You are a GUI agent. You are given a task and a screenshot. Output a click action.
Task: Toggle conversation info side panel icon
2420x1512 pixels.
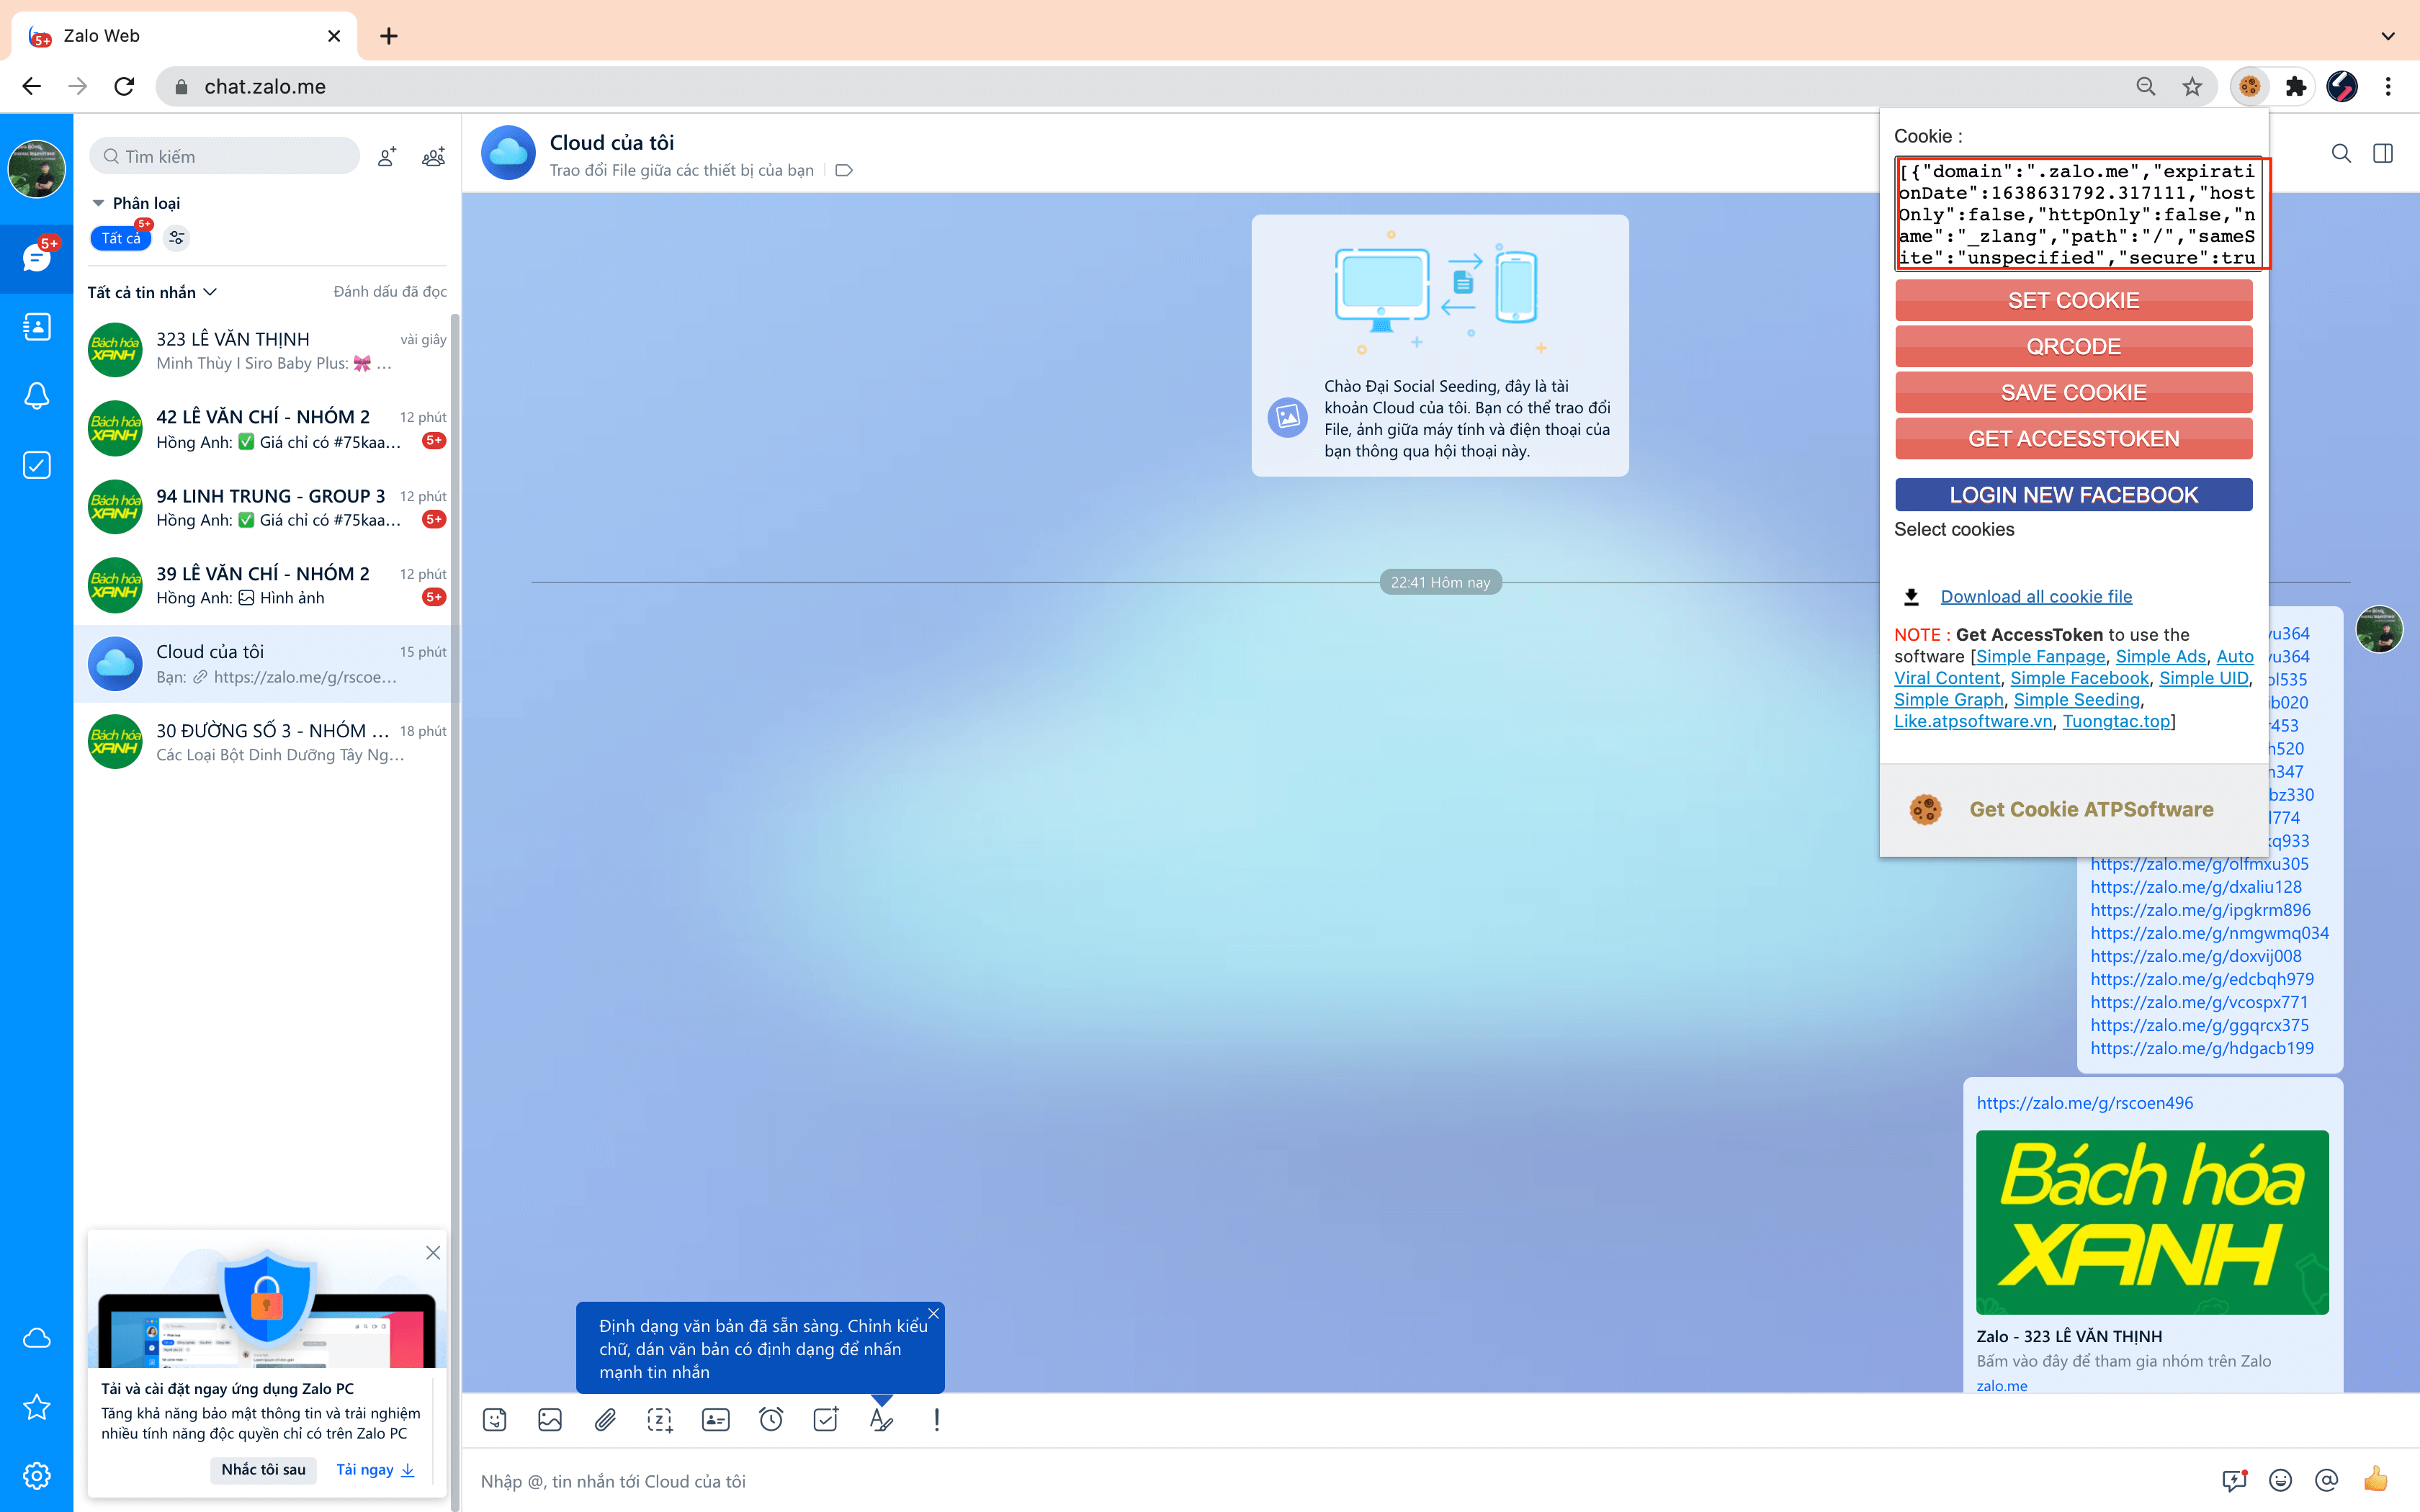2383,153
